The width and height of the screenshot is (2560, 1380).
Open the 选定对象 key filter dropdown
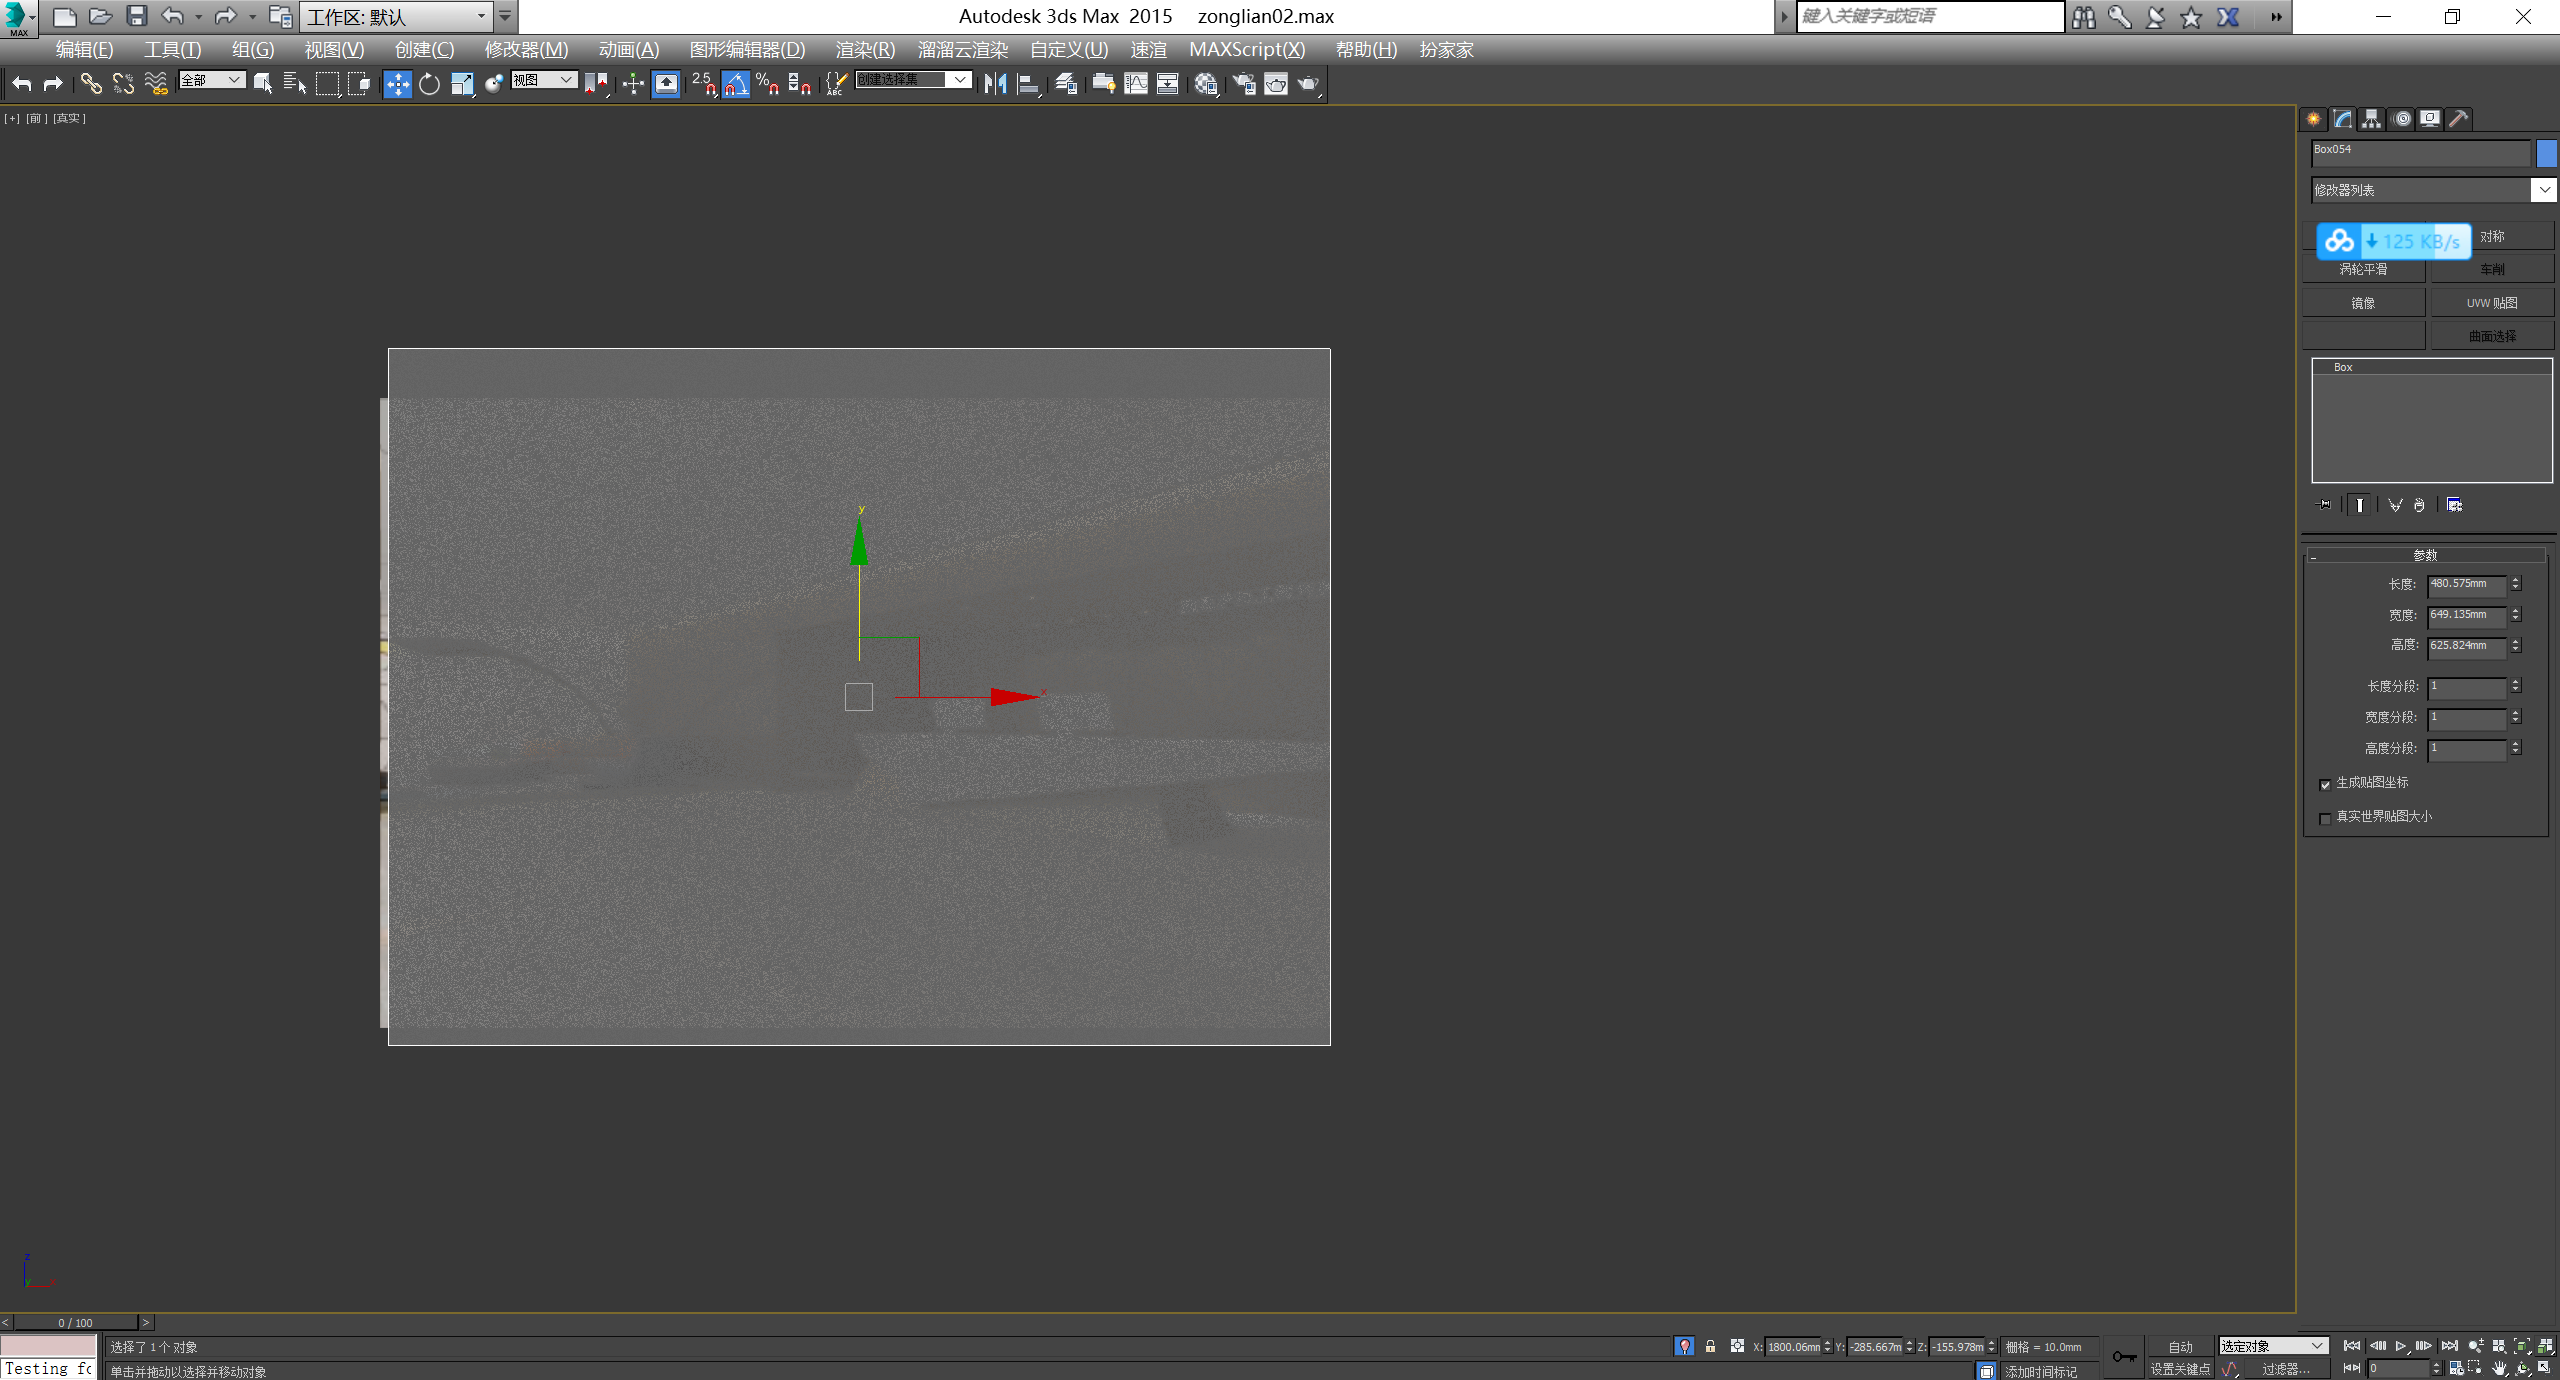coord(2274,1346)
